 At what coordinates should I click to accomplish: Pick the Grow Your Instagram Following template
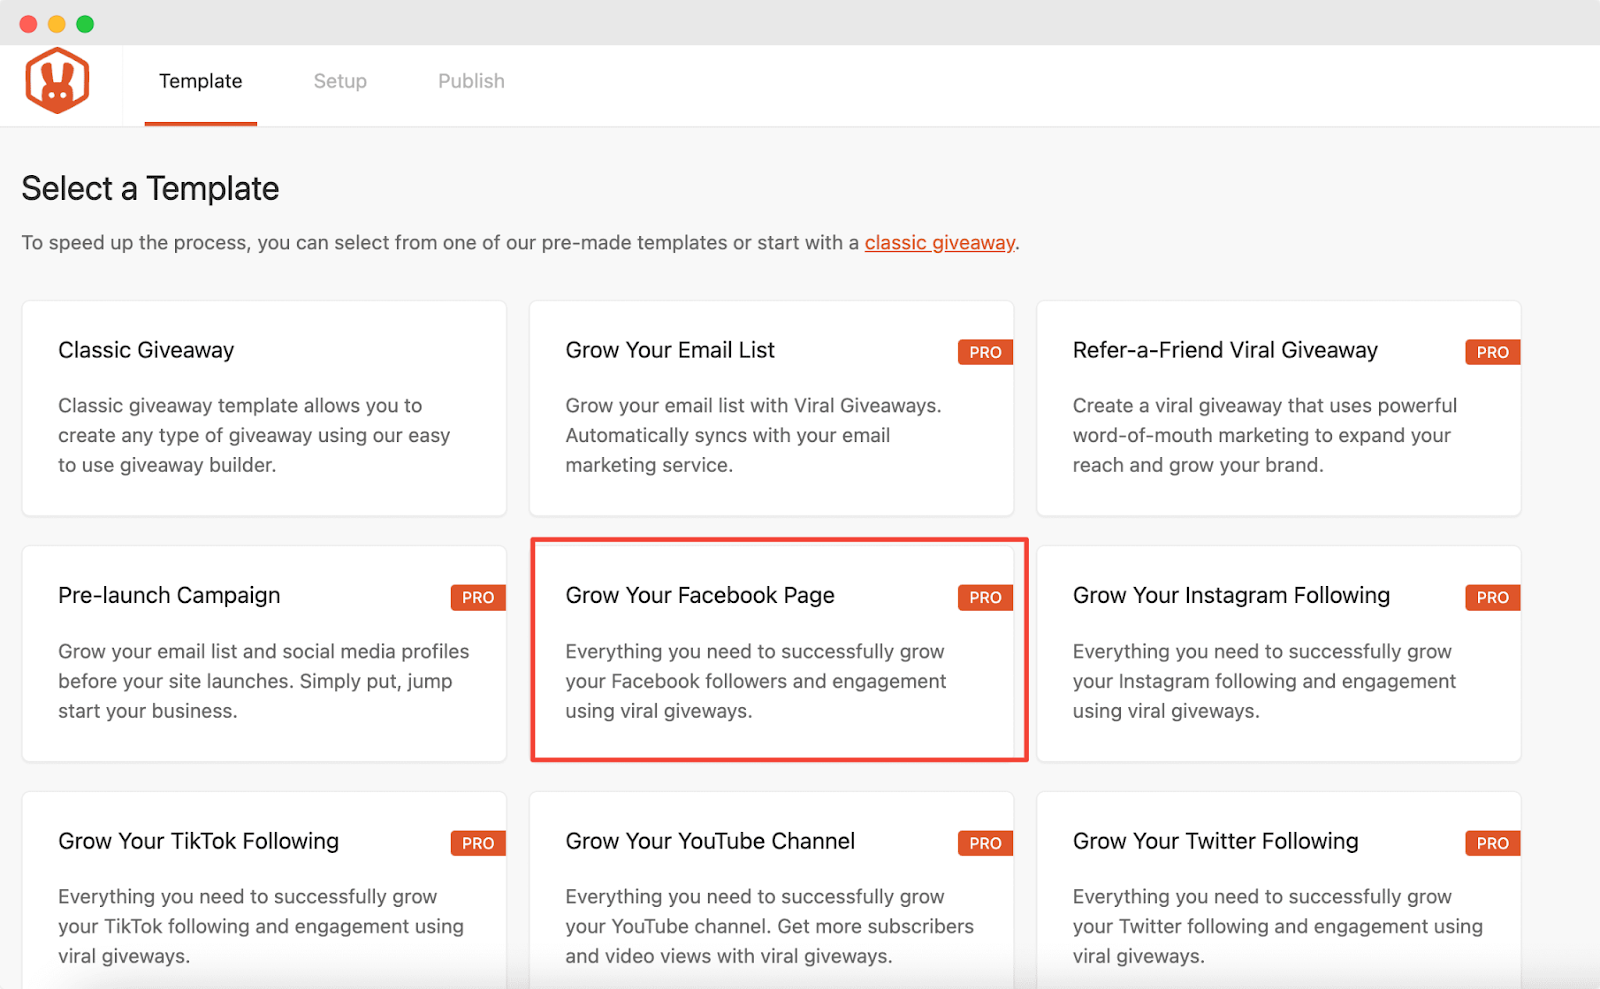click(1278, 654)
